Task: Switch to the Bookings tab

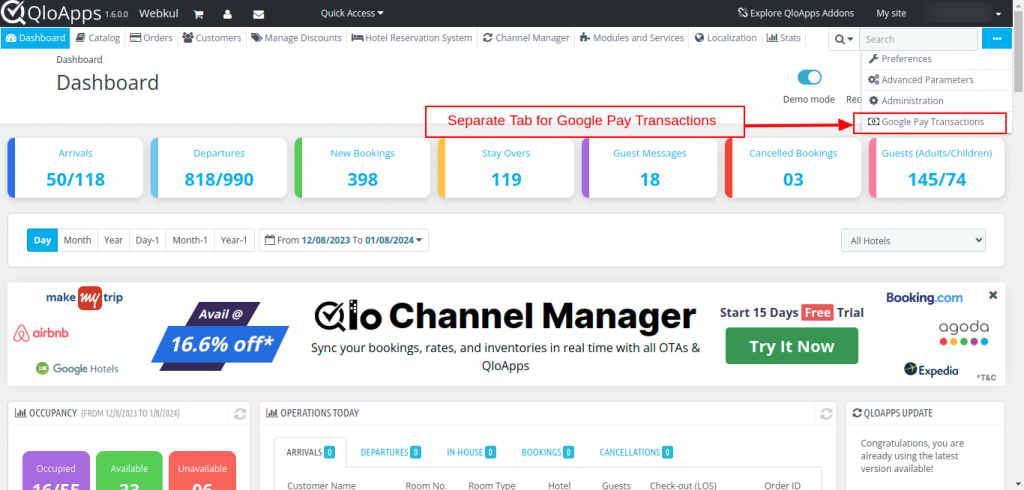Action: click(x=546, y=452)
